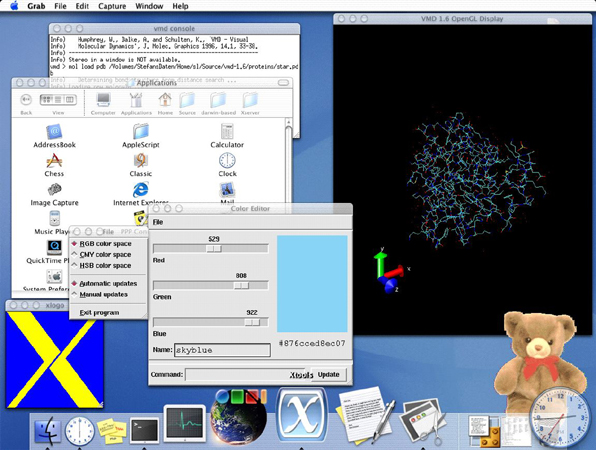
Task: Open the Apple menu
Action: pos(14,6)
